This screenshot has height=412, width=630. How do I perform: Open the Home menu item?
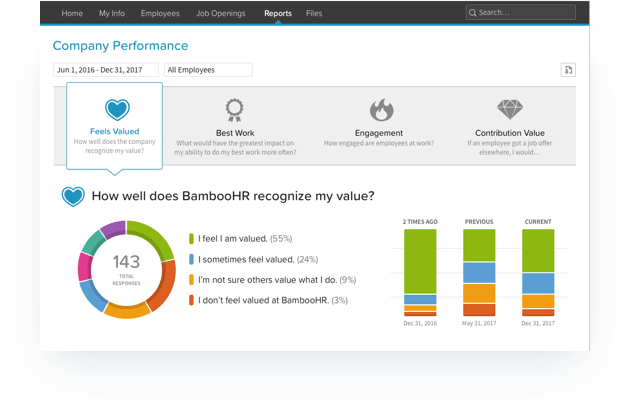pyautogui.click(x=72, y=13)
